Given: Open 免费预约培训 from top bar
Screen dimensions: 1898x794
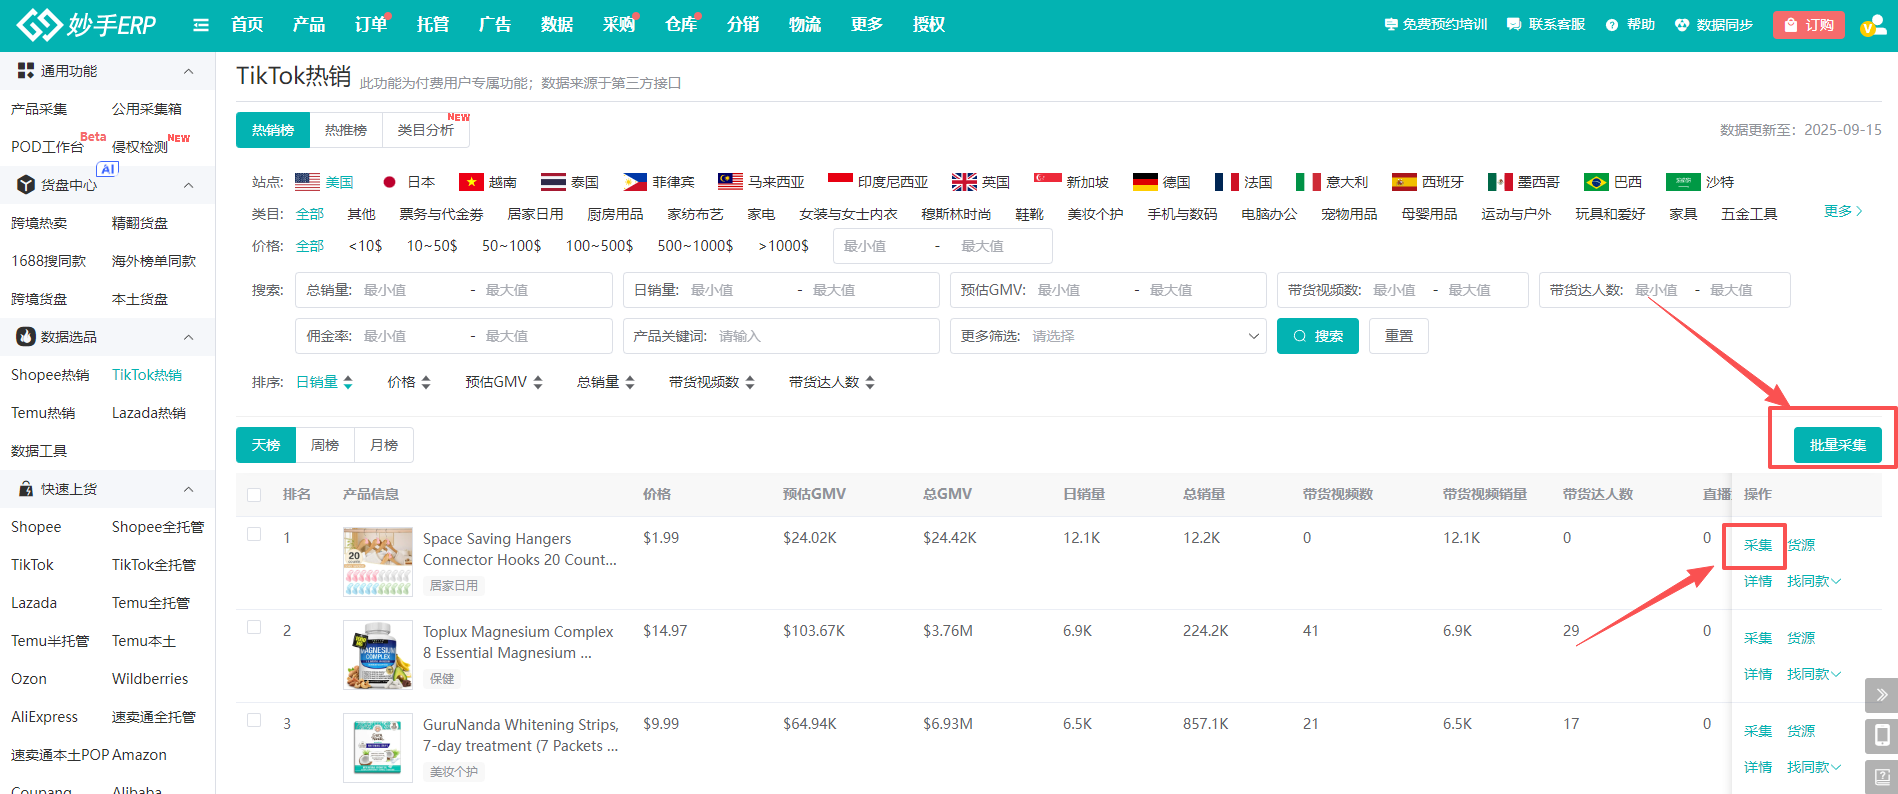Looking at the screenshot, I should tap(1435, 25).
